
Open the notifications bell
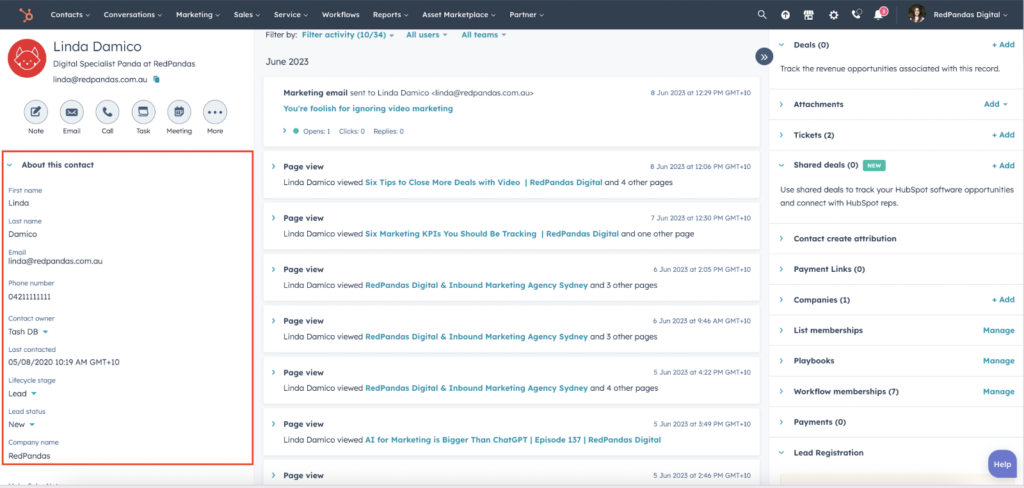pos(878,15)
